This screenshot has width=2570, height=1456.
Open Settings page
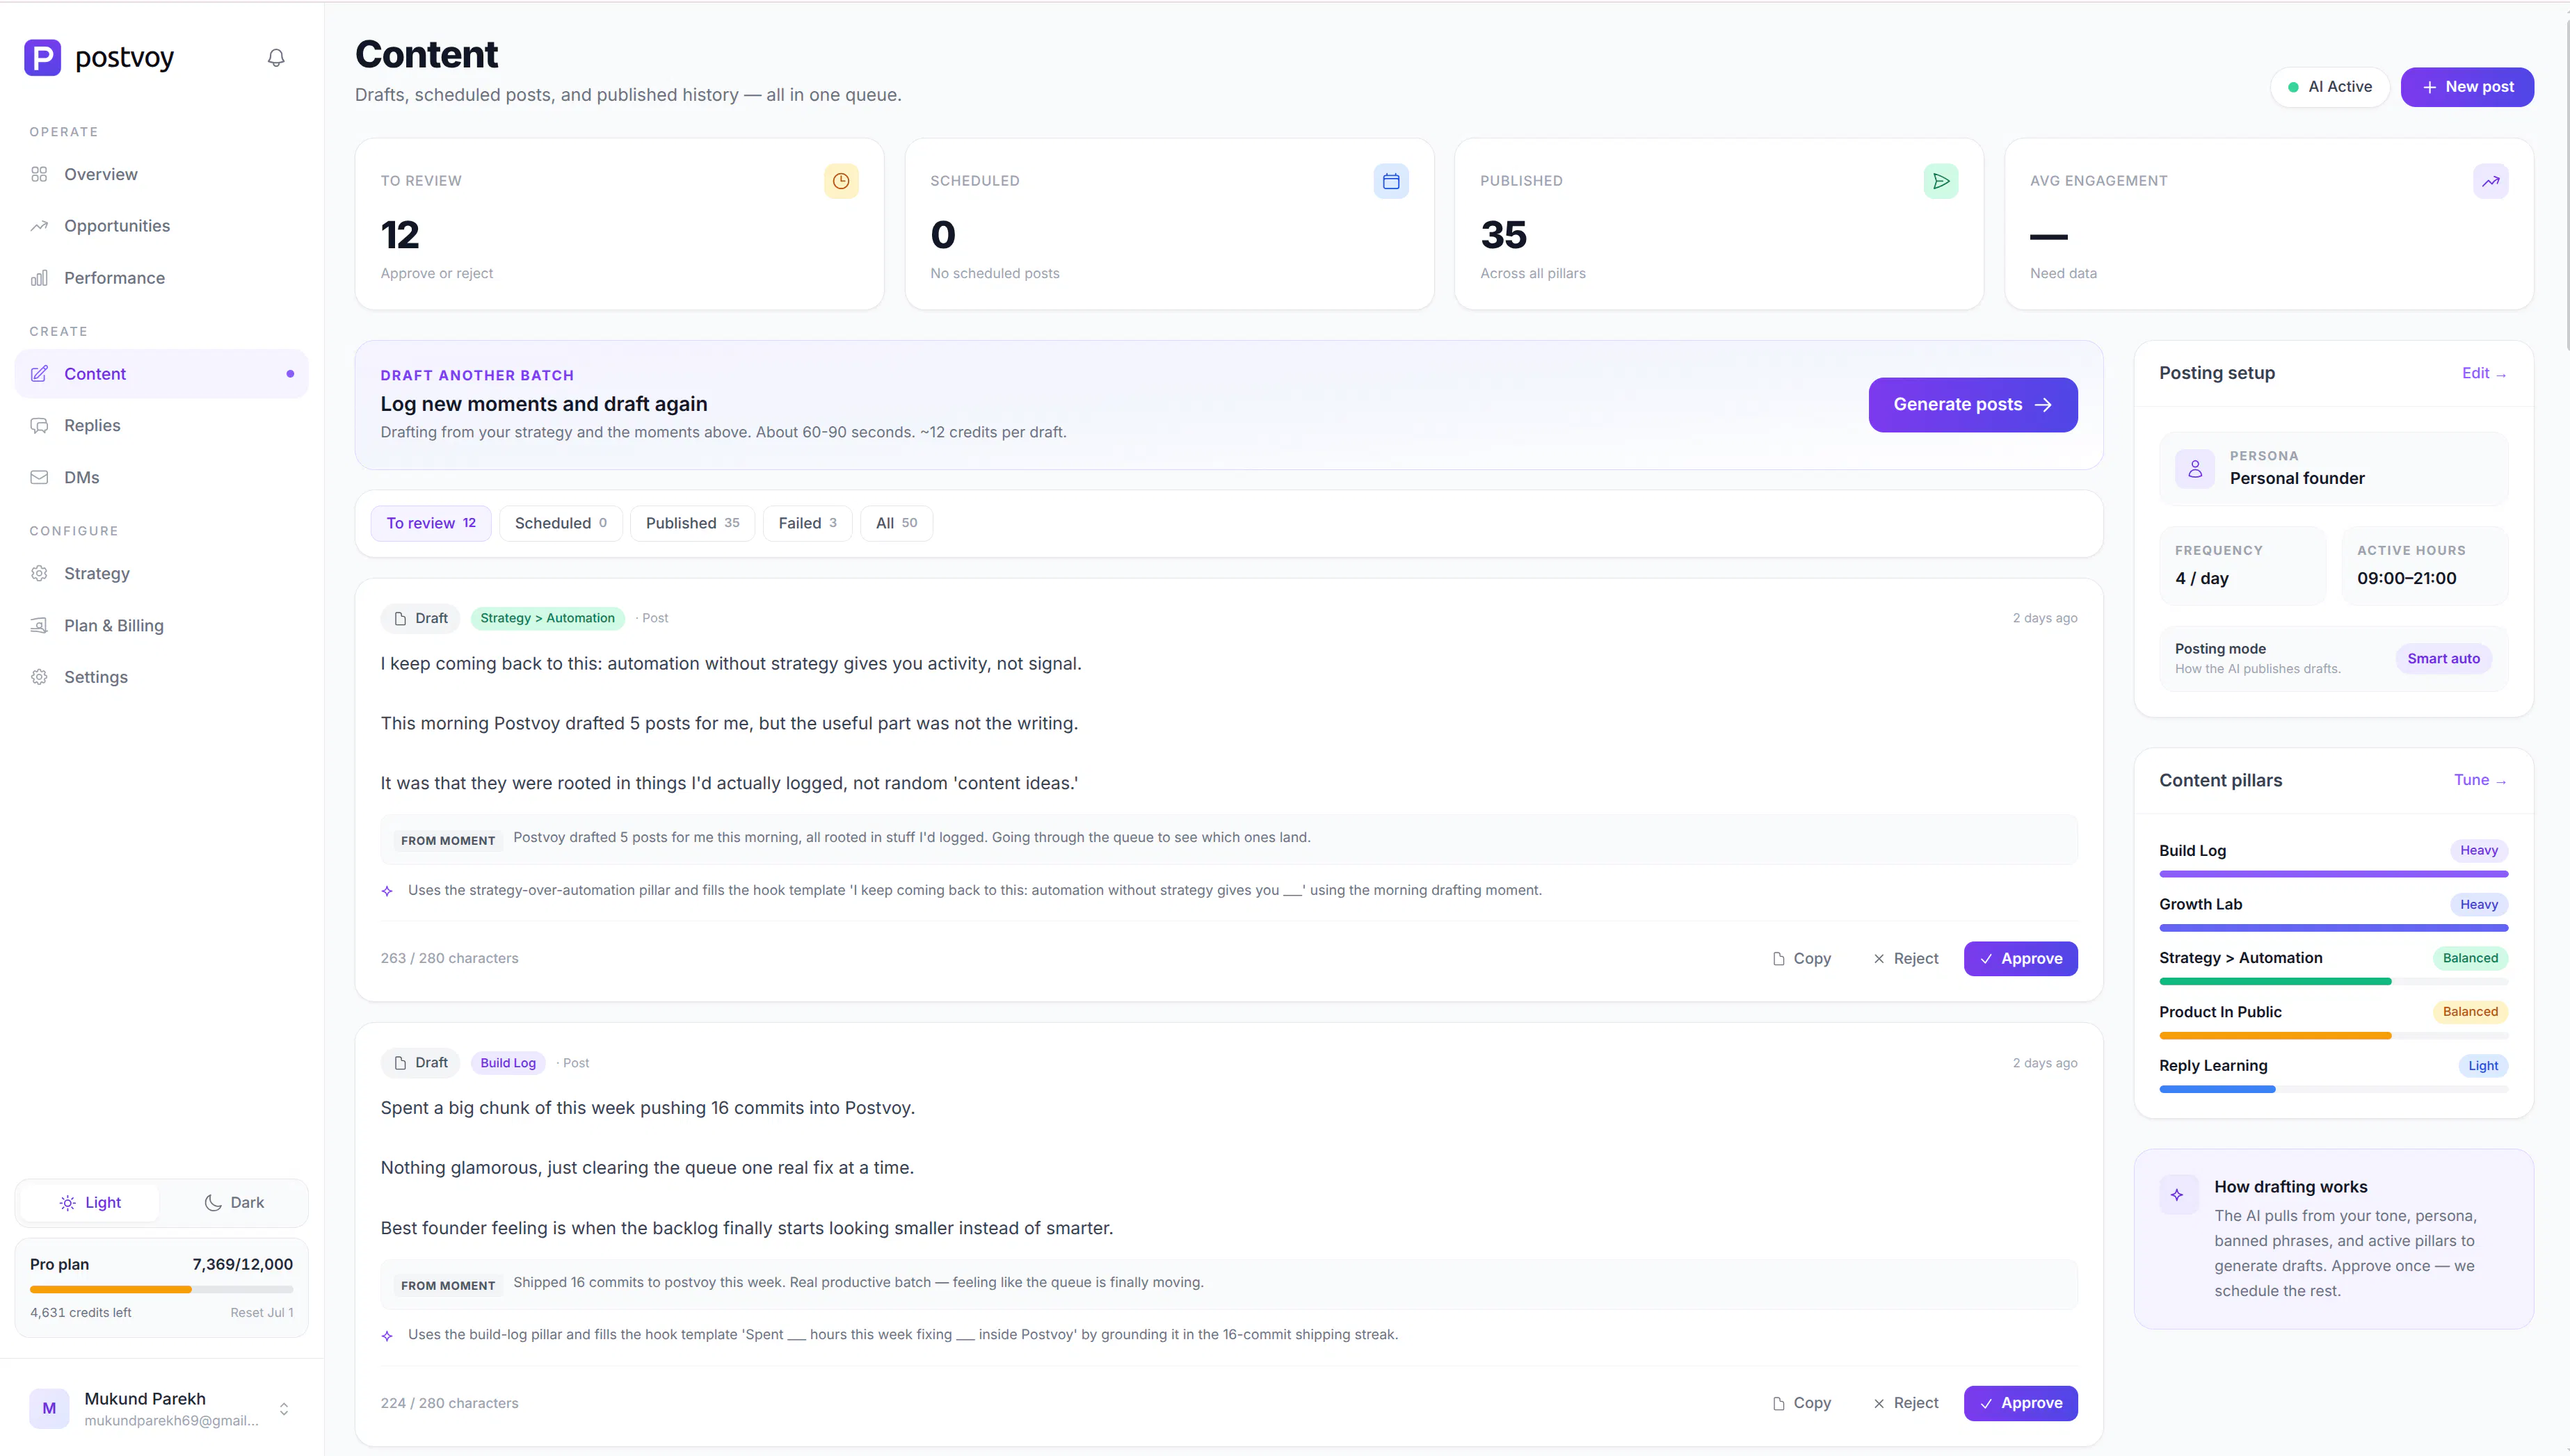tap(161, 677)
